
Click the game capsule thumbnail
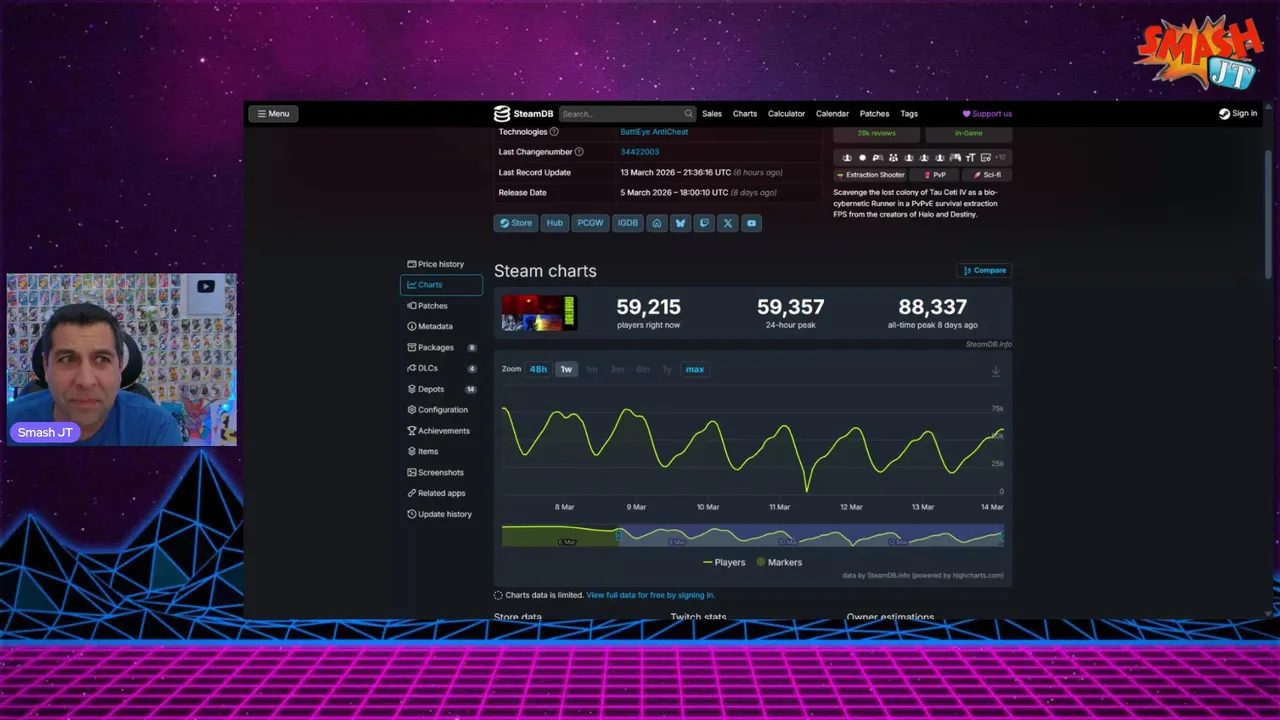539,313
